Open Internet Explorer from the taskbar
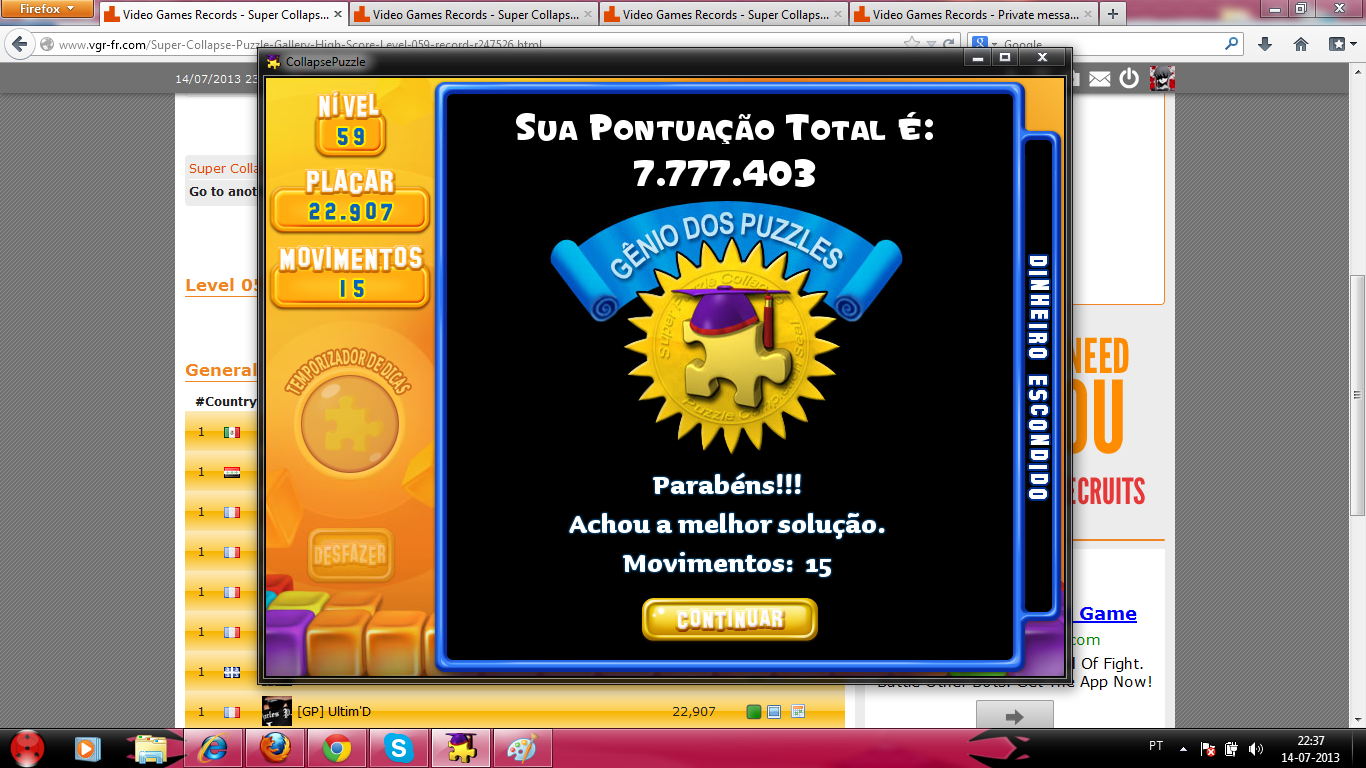Screen dimensions: 1366x768 [213, 748]
